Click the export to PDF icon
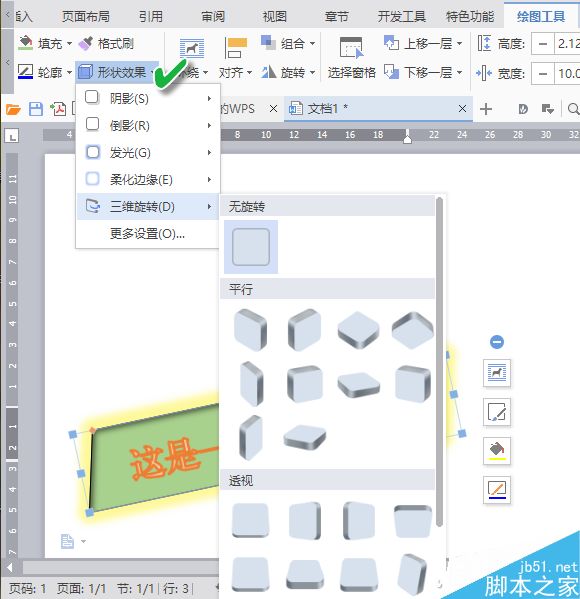 pyautogui.click(x=58, y=109)
